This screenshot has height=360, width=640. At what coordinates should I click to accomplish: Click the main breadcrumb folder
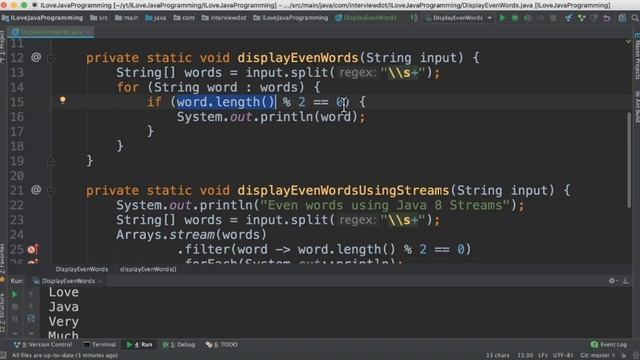click(x=127, y=18)
